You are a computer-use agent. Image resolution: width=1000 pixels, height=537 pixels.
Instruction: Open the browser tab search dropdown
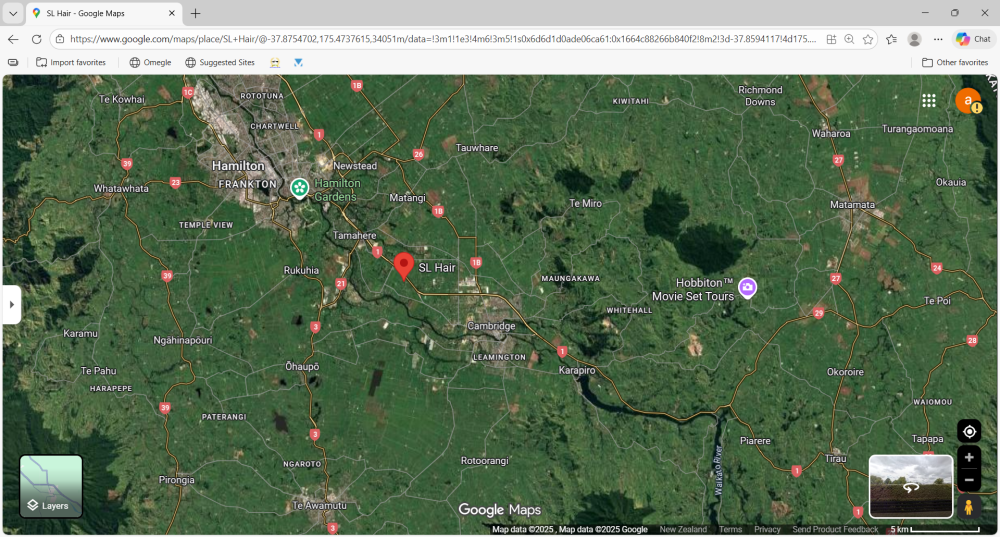point(12,13)
